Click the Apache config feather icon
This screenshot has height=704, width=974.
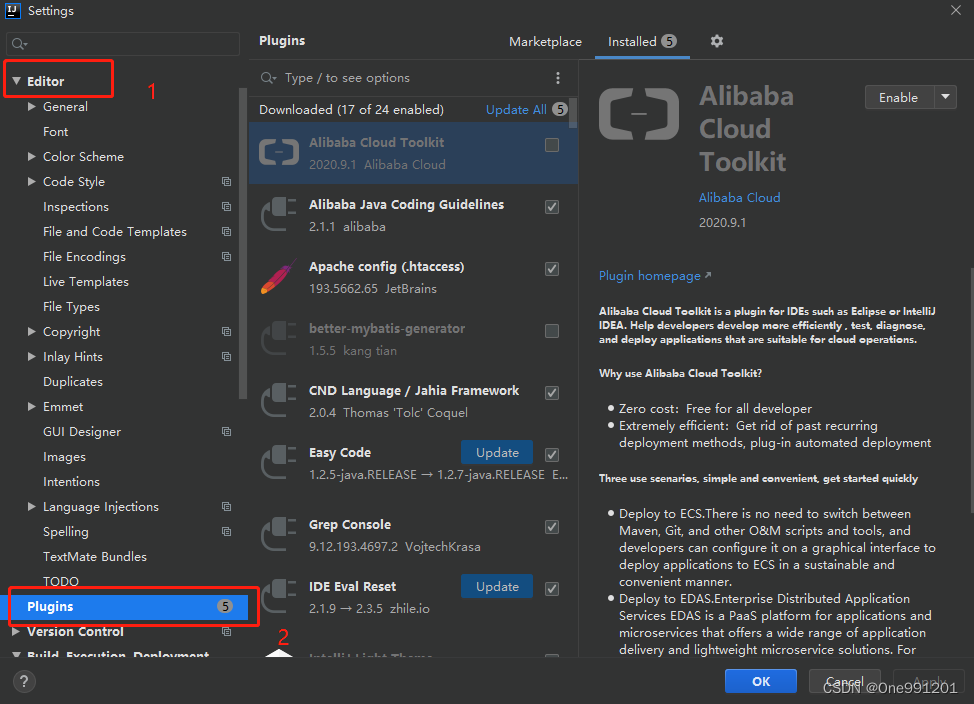click(278, 277)
